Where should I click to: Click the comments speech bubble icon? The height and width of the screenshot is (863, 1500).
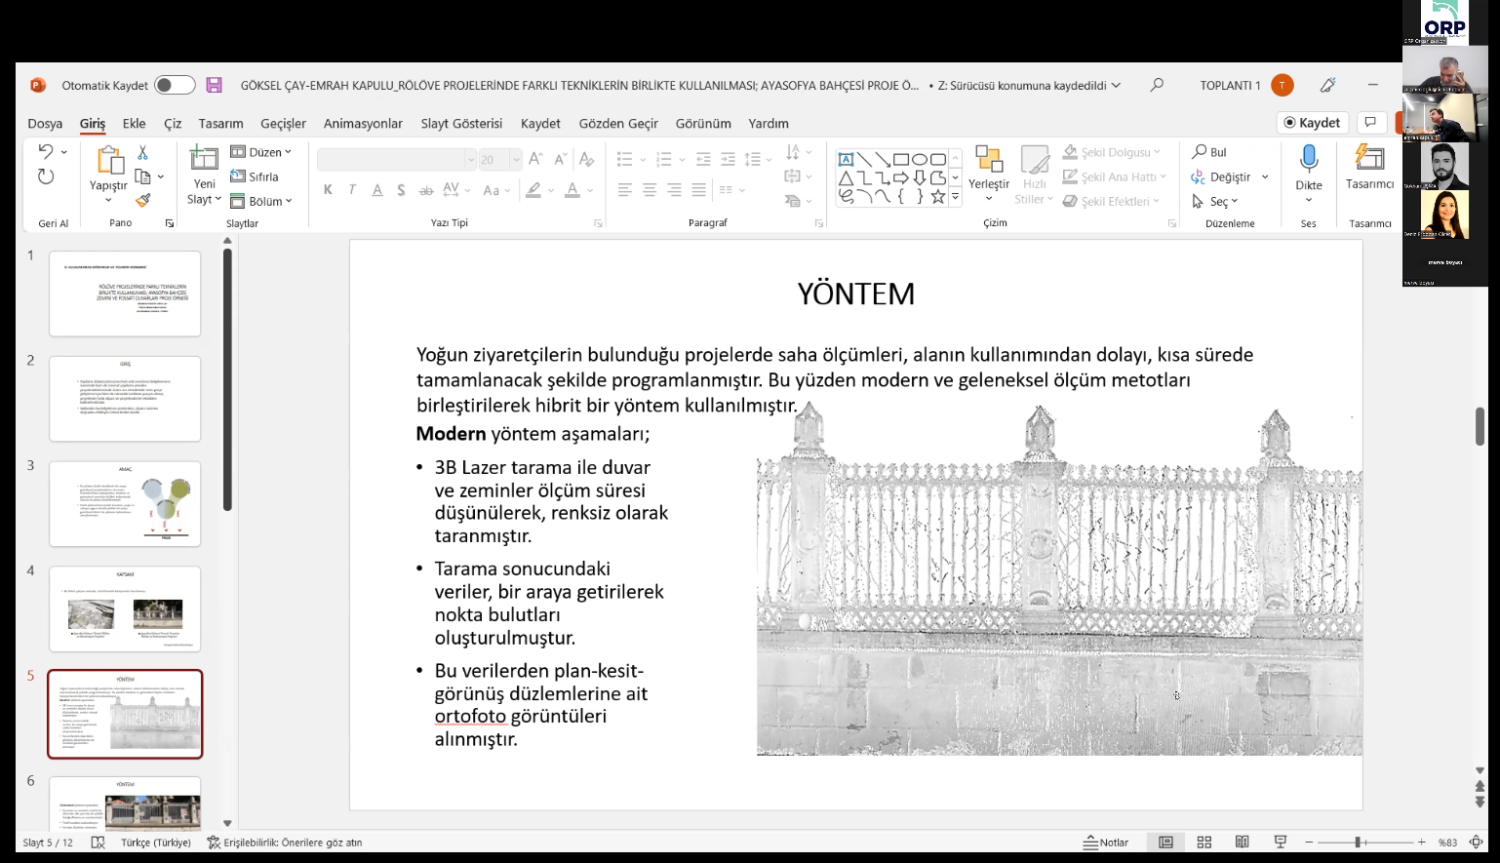click(1371, 122)
